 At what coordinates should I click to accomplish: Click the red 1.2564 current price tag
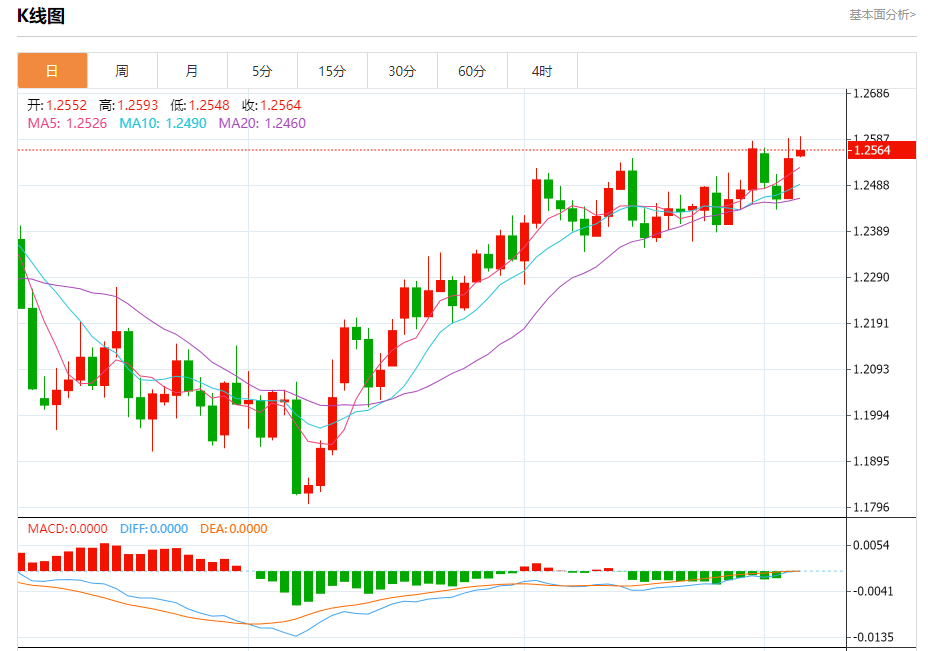pos(882,150)
